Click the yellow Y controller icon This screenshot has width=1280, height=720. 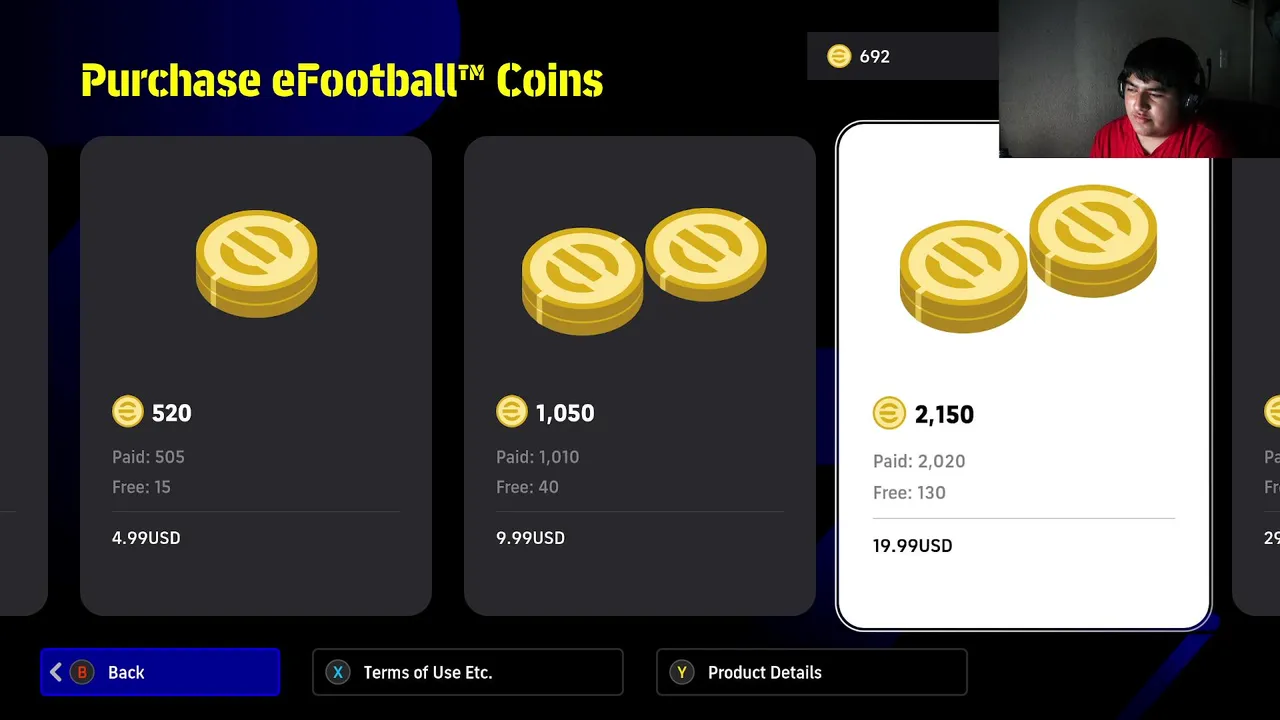tap(682, 673)
